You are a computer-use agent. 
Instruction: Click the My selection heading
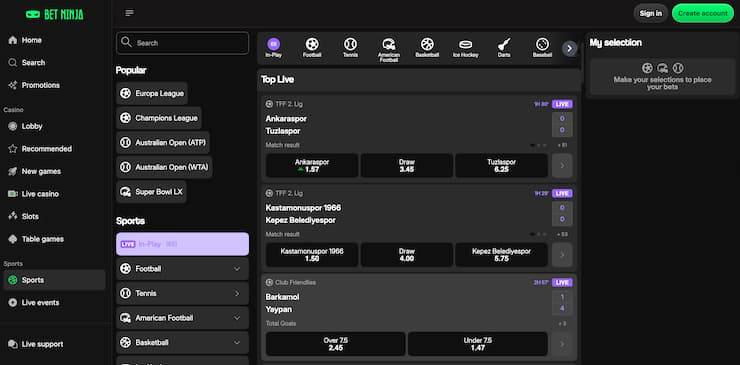[616, 42]
